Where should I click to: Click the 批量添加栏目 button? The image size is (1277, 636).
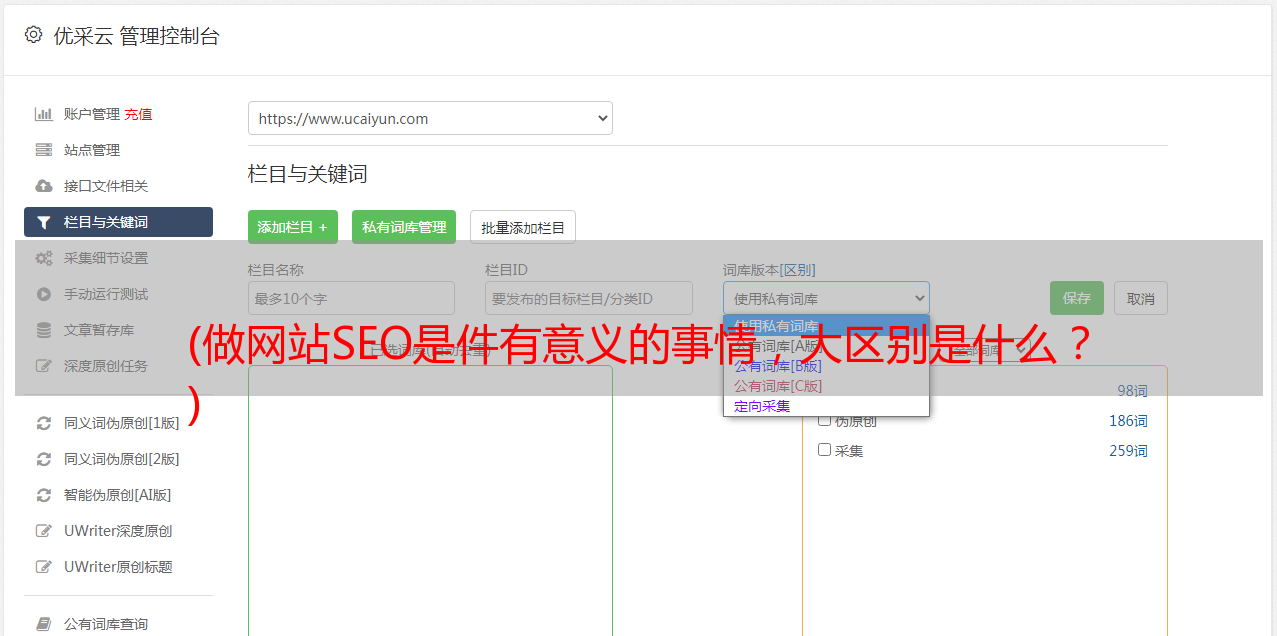pyautogui.click(x=523, y=227)
